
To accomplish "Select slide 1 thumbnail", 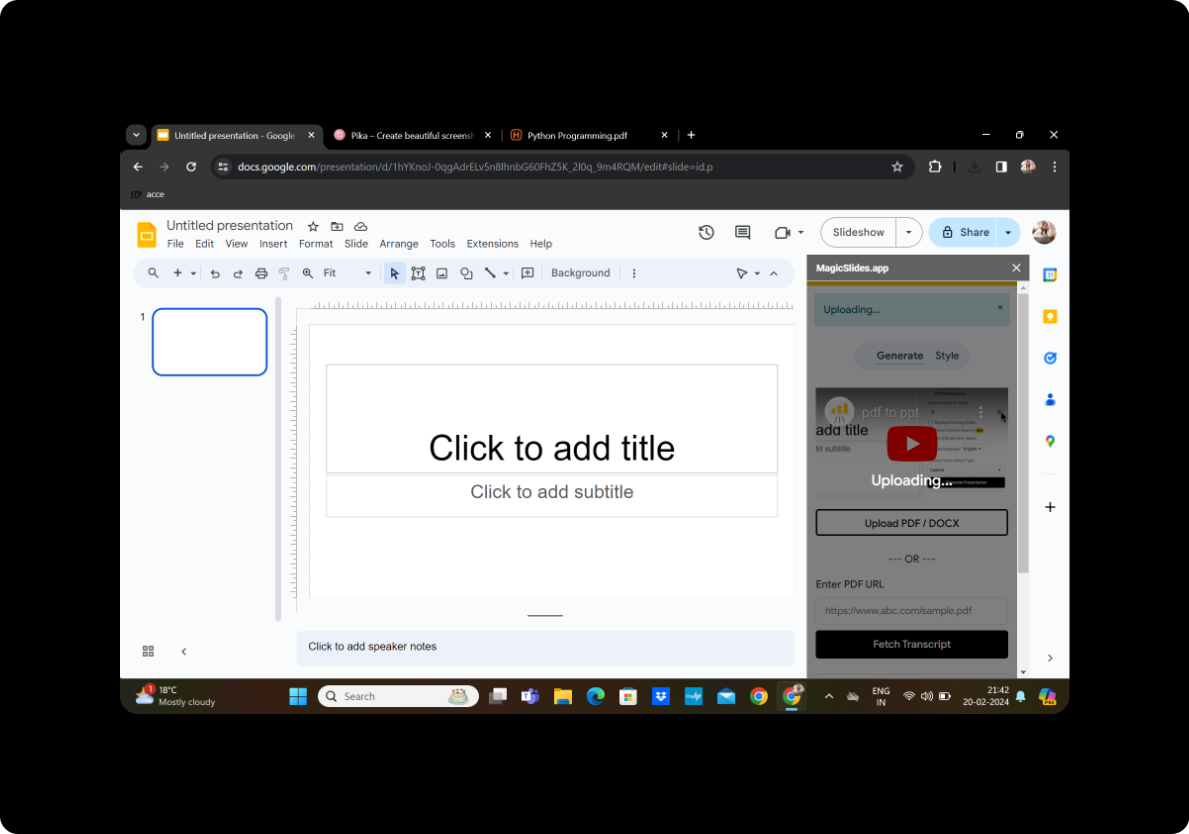I will coord(210,342).
